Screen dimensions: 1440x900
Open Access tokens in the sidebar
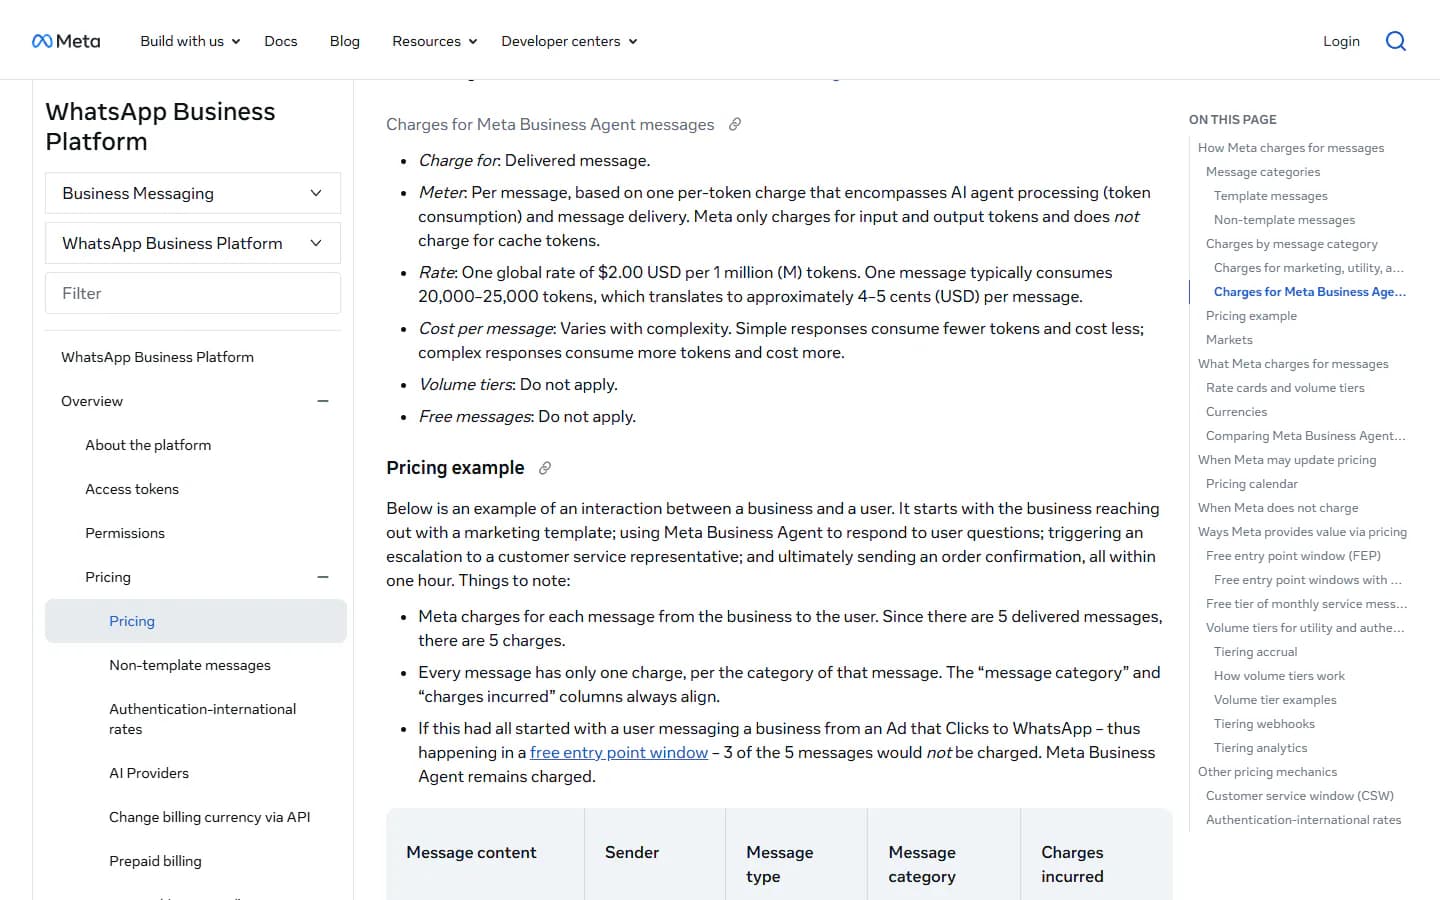(132, 489)
